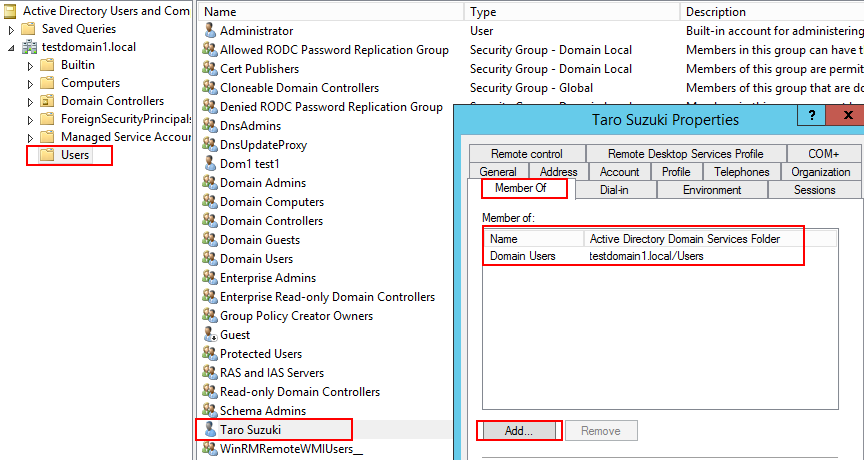
Task: Click the Enterprise Admins group icon
Action: (x=210, y=278)
